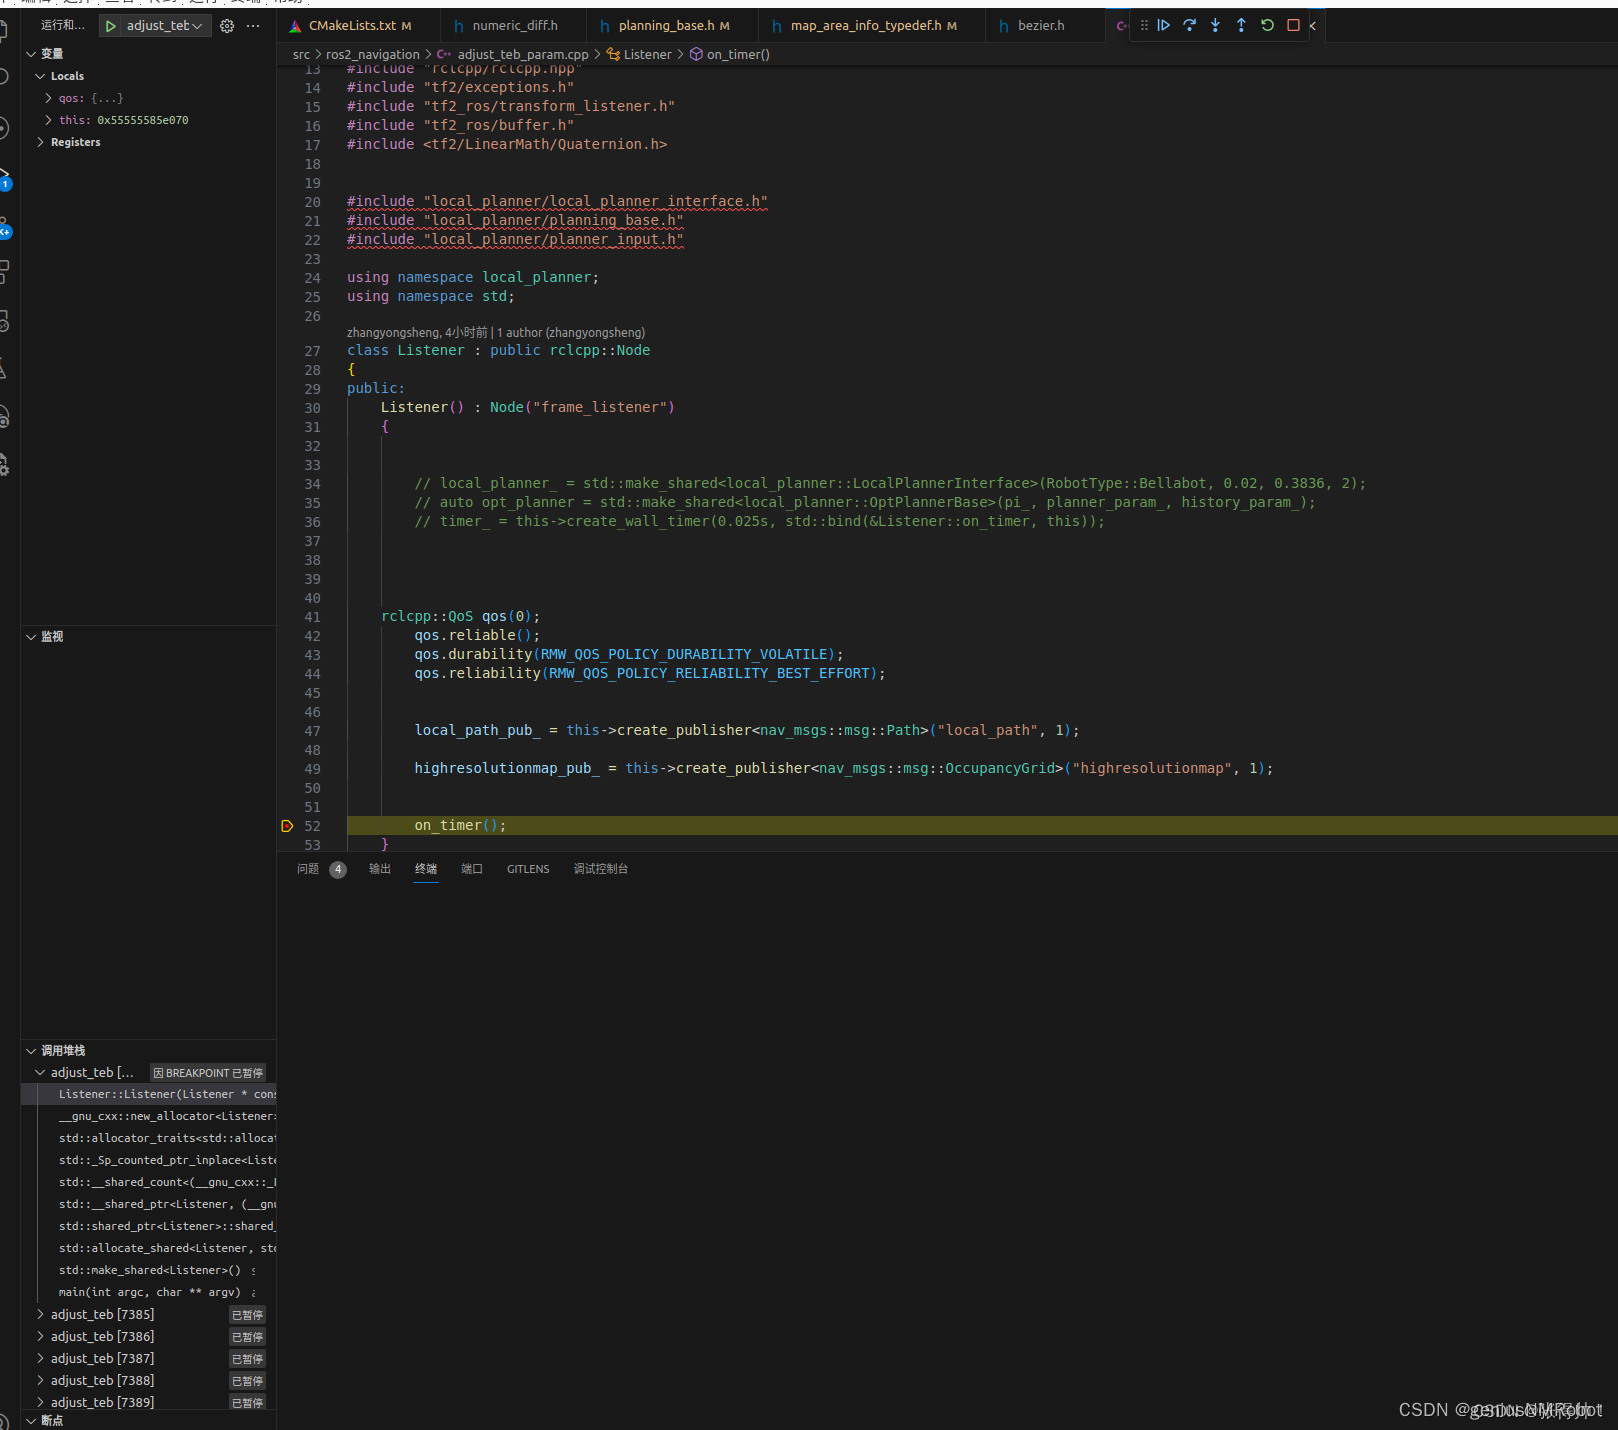This screenshot has height=1430, width=1618.
Task: Open launch.json via the gear icon
Action: coord(227,26)
